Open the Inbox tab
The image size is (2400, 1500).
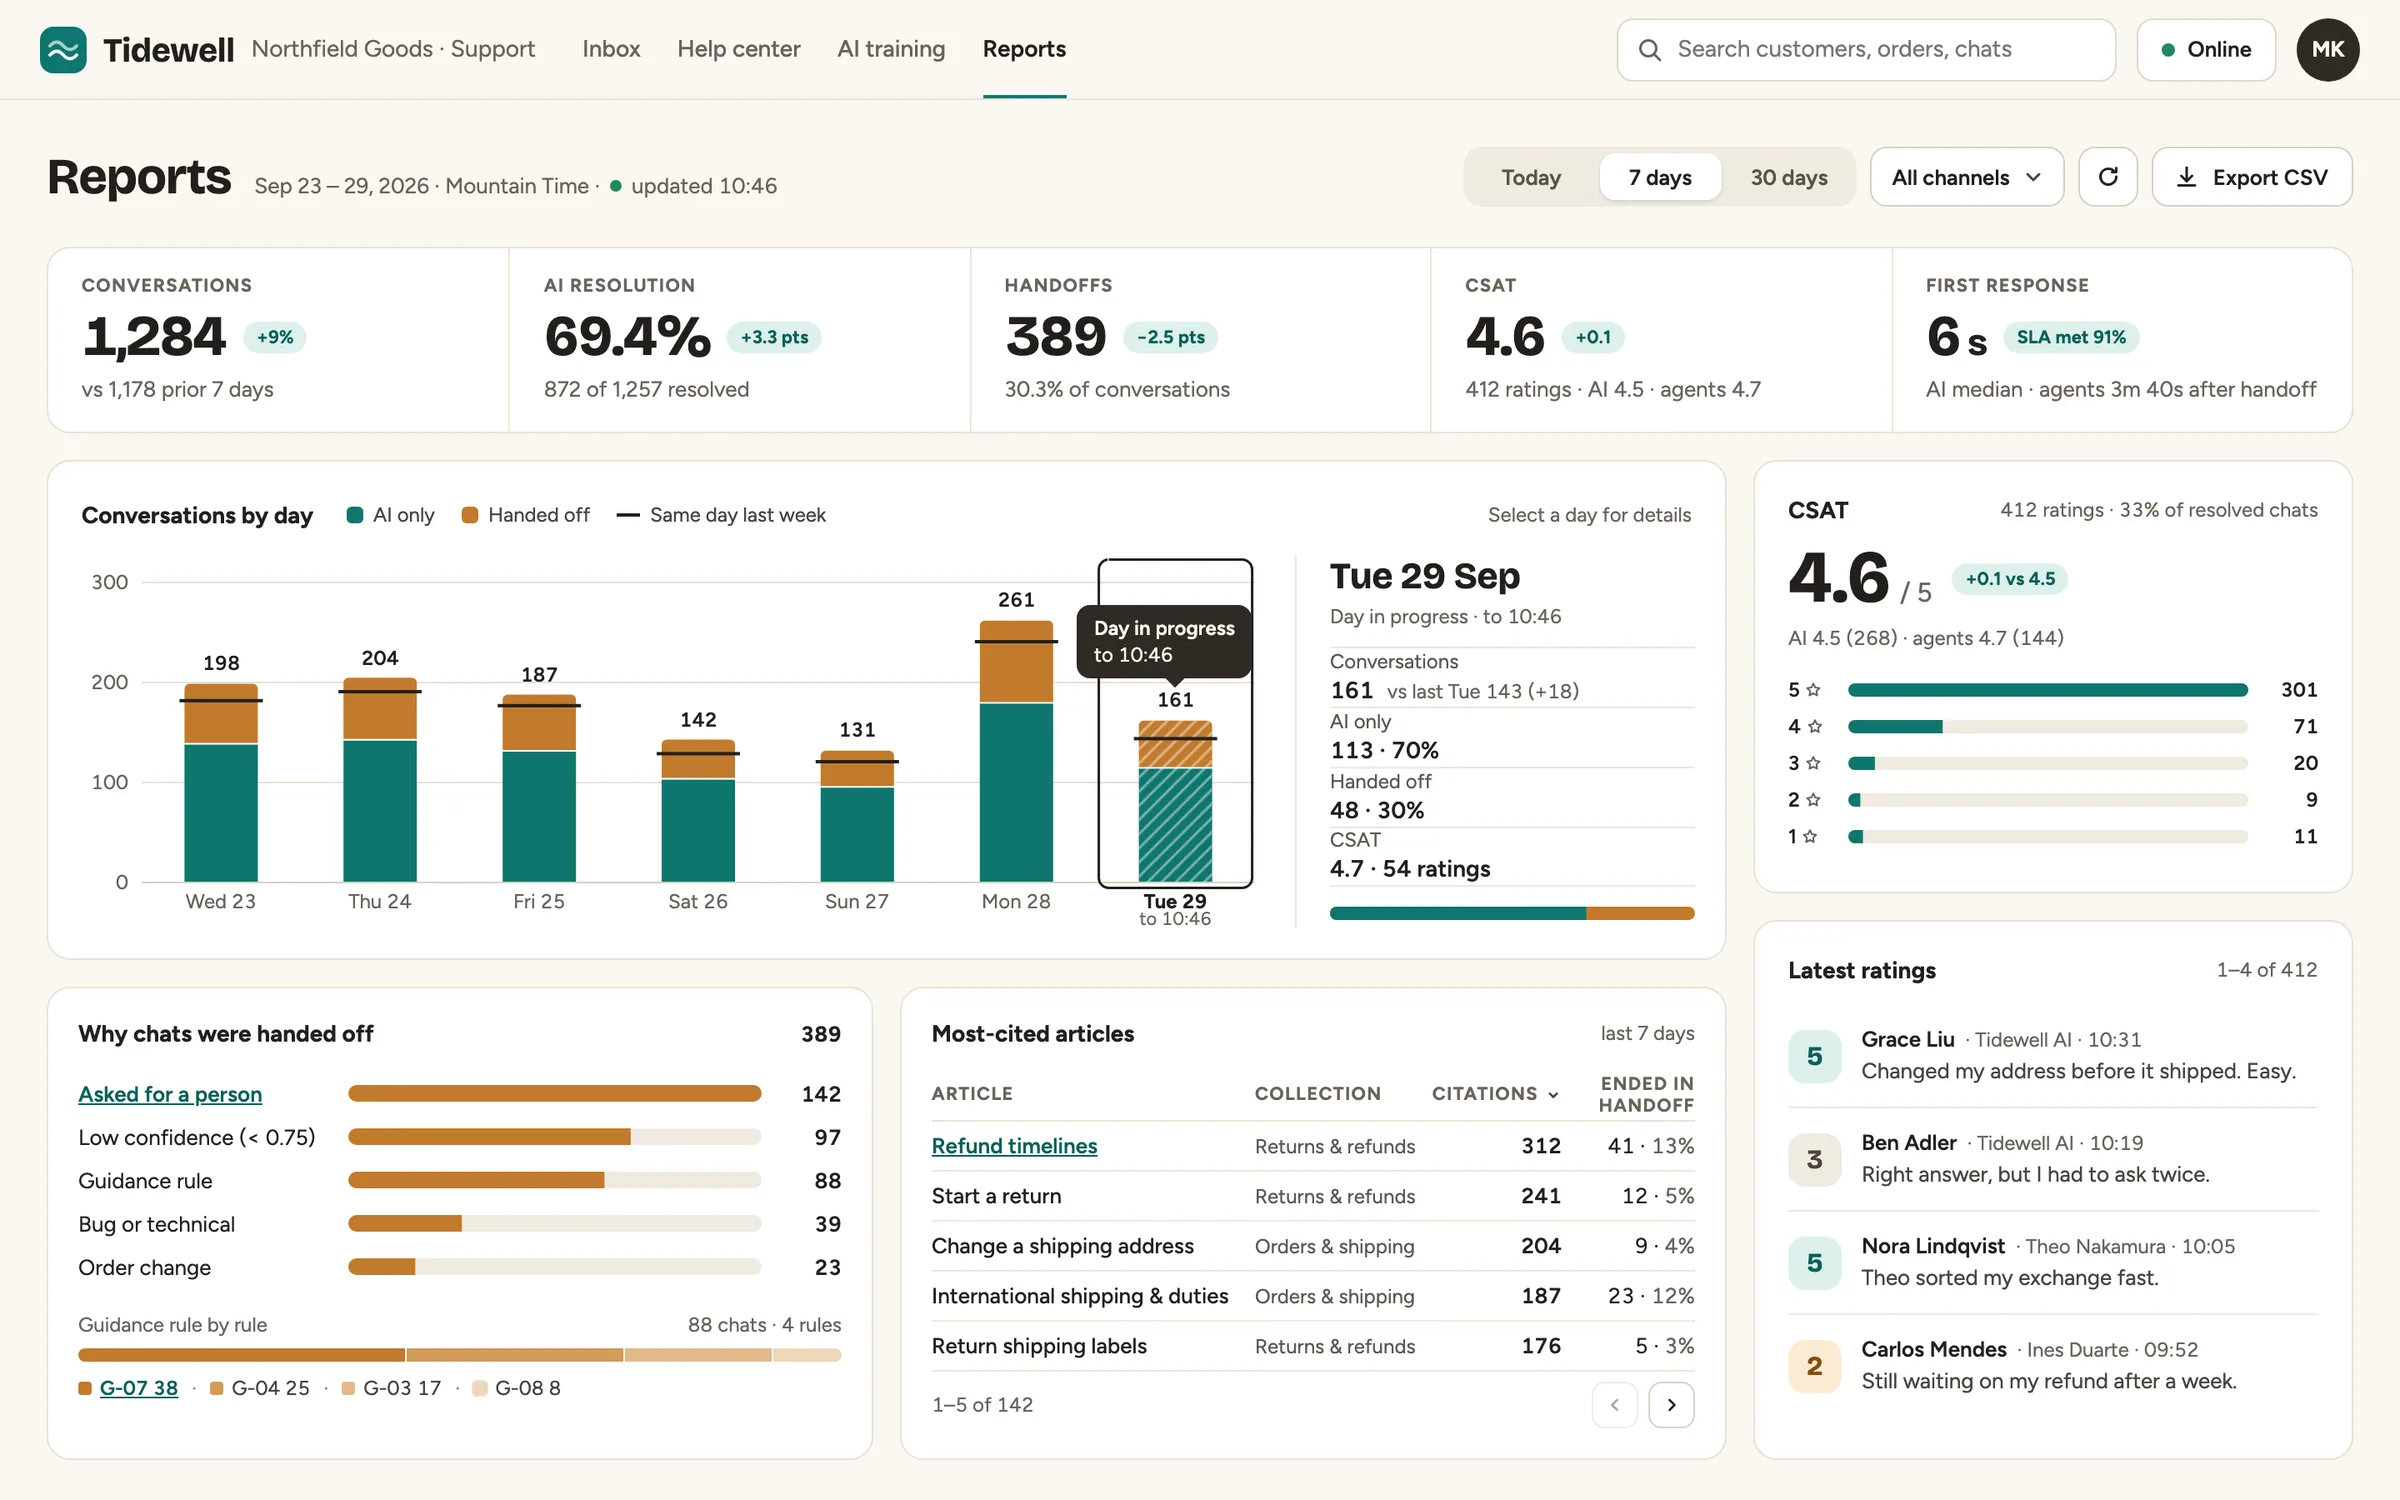point(611,49)
